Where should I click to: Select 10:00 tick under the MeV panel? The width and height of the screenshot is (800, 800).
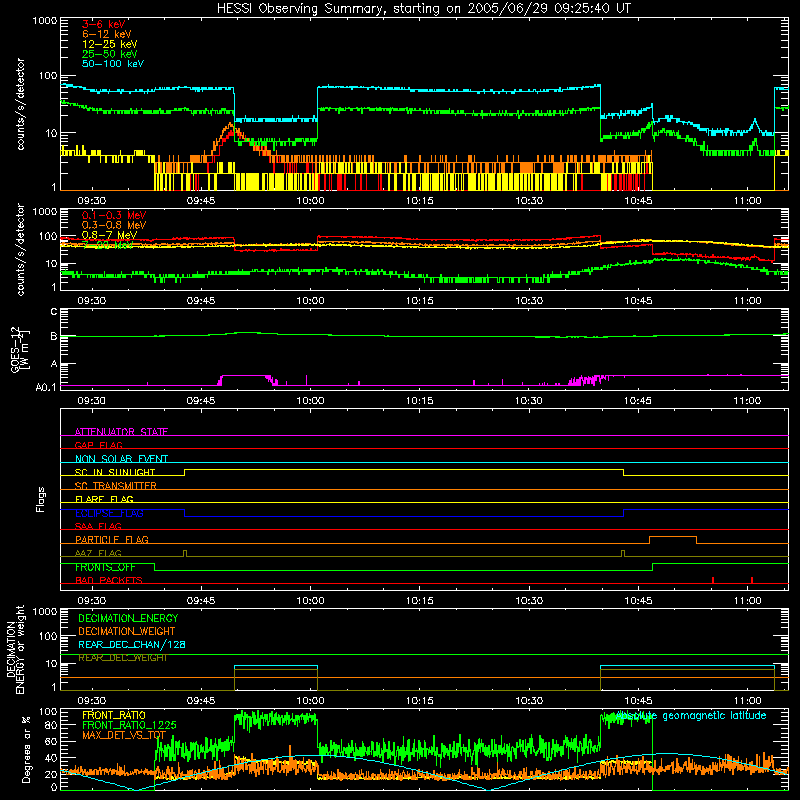tap(310, 301)
